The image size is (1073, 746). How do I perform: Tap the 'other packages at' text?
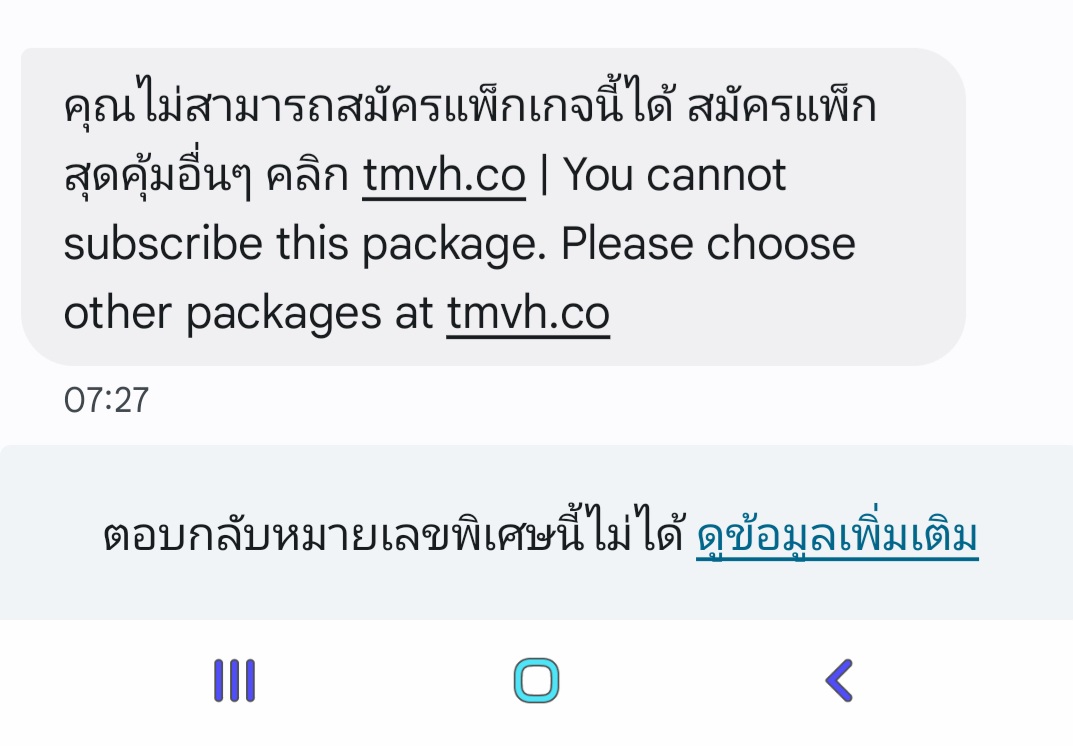click(248, 314)
